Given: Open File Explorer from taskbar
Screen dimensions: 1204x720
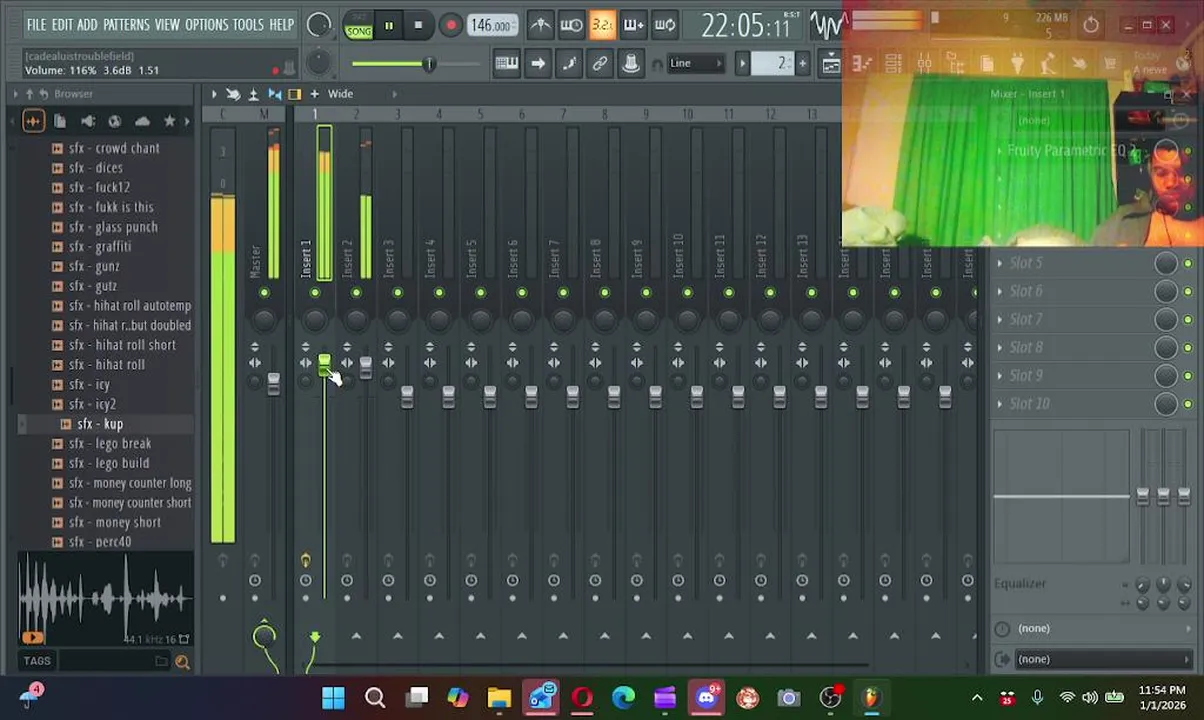Looking at the screenshot, I should tap(499, 698).
